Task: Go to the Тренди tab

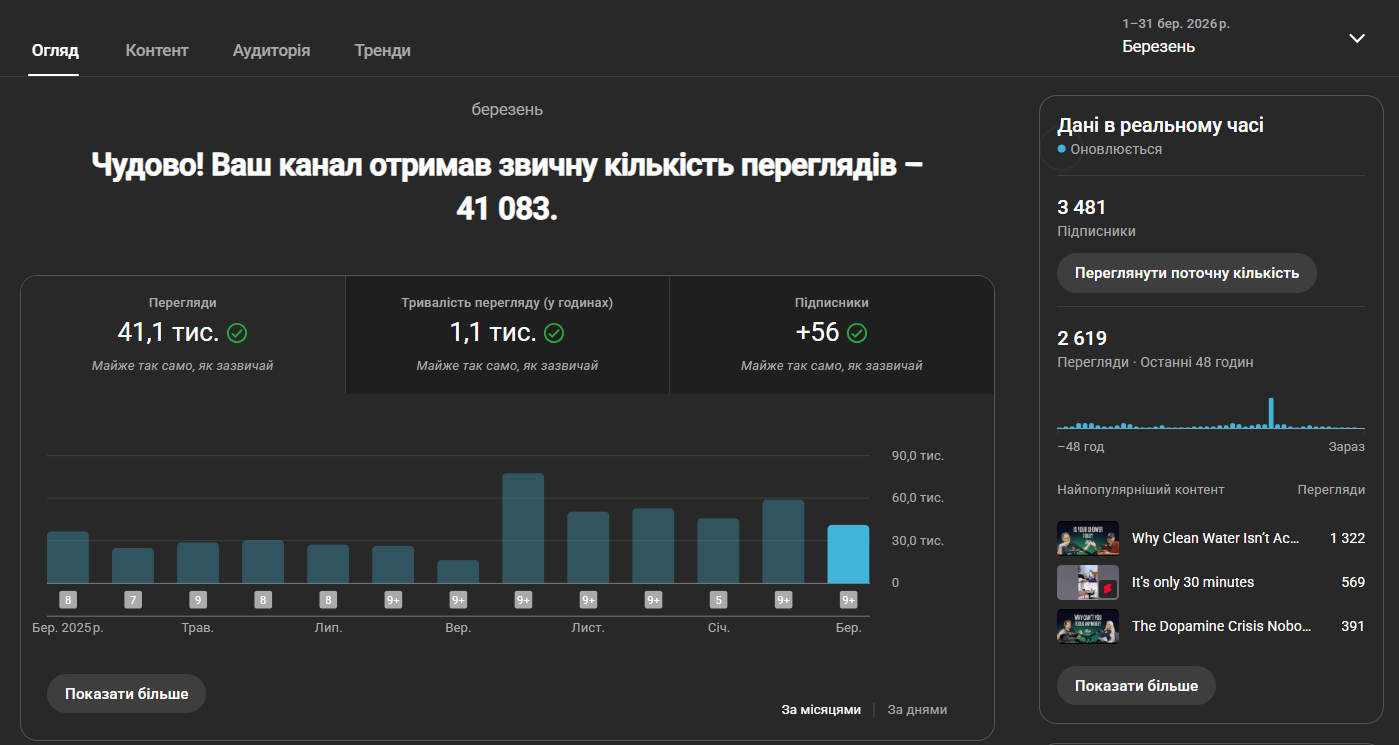Action: pyautogui.click(x=382, y=50)
